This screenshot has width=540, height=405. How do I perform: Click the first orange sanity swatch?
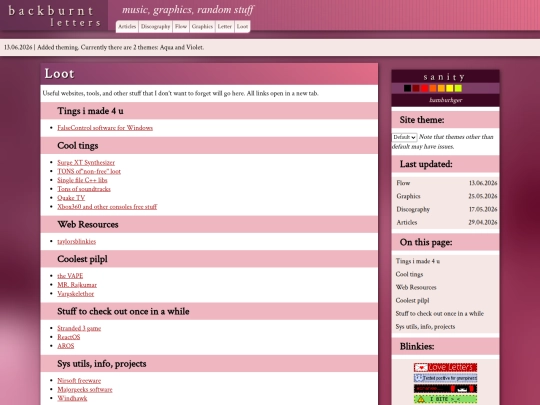433,89
